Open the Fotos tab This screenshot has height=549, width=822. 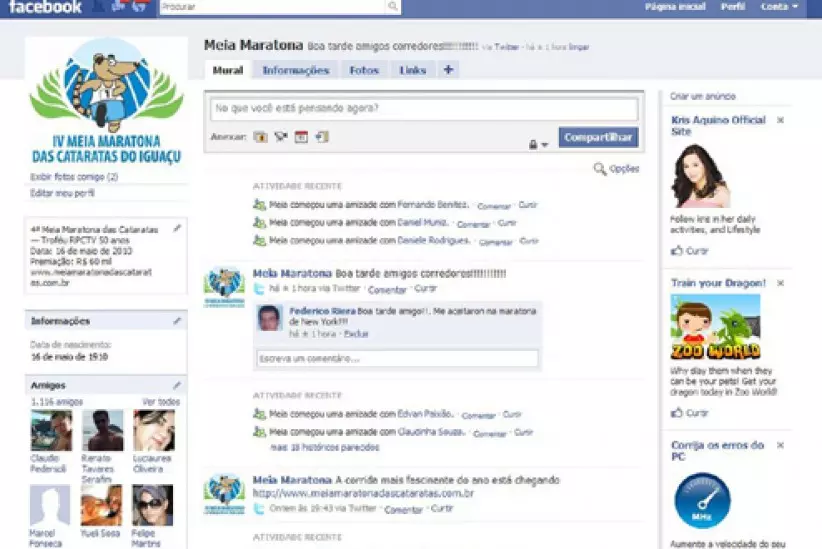point(364,71)
